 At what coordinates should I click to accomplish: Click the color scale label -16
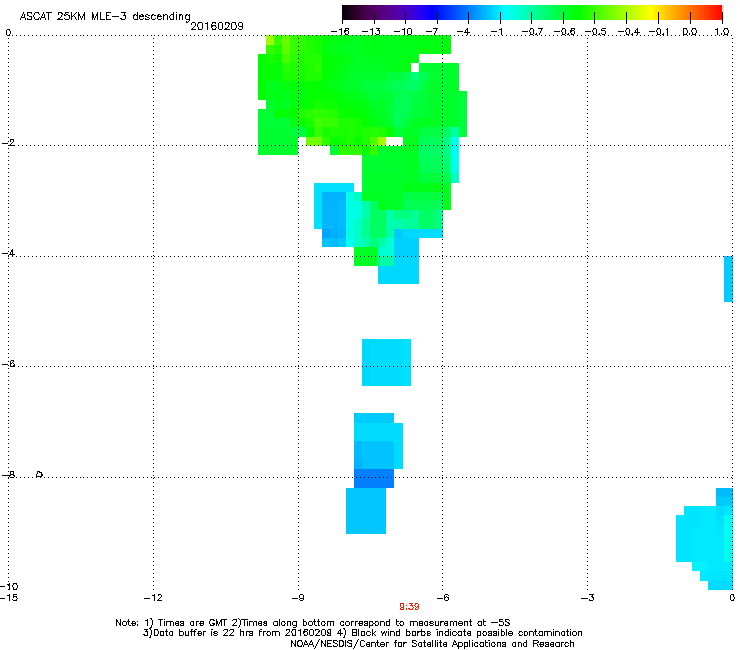[340, 32]
